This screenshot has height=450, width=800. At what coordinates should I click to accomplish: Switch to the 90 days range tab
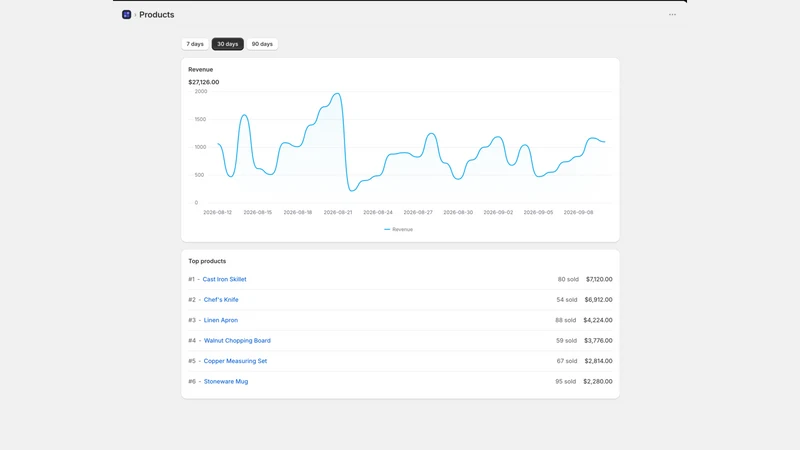click(x=262, y=44)
